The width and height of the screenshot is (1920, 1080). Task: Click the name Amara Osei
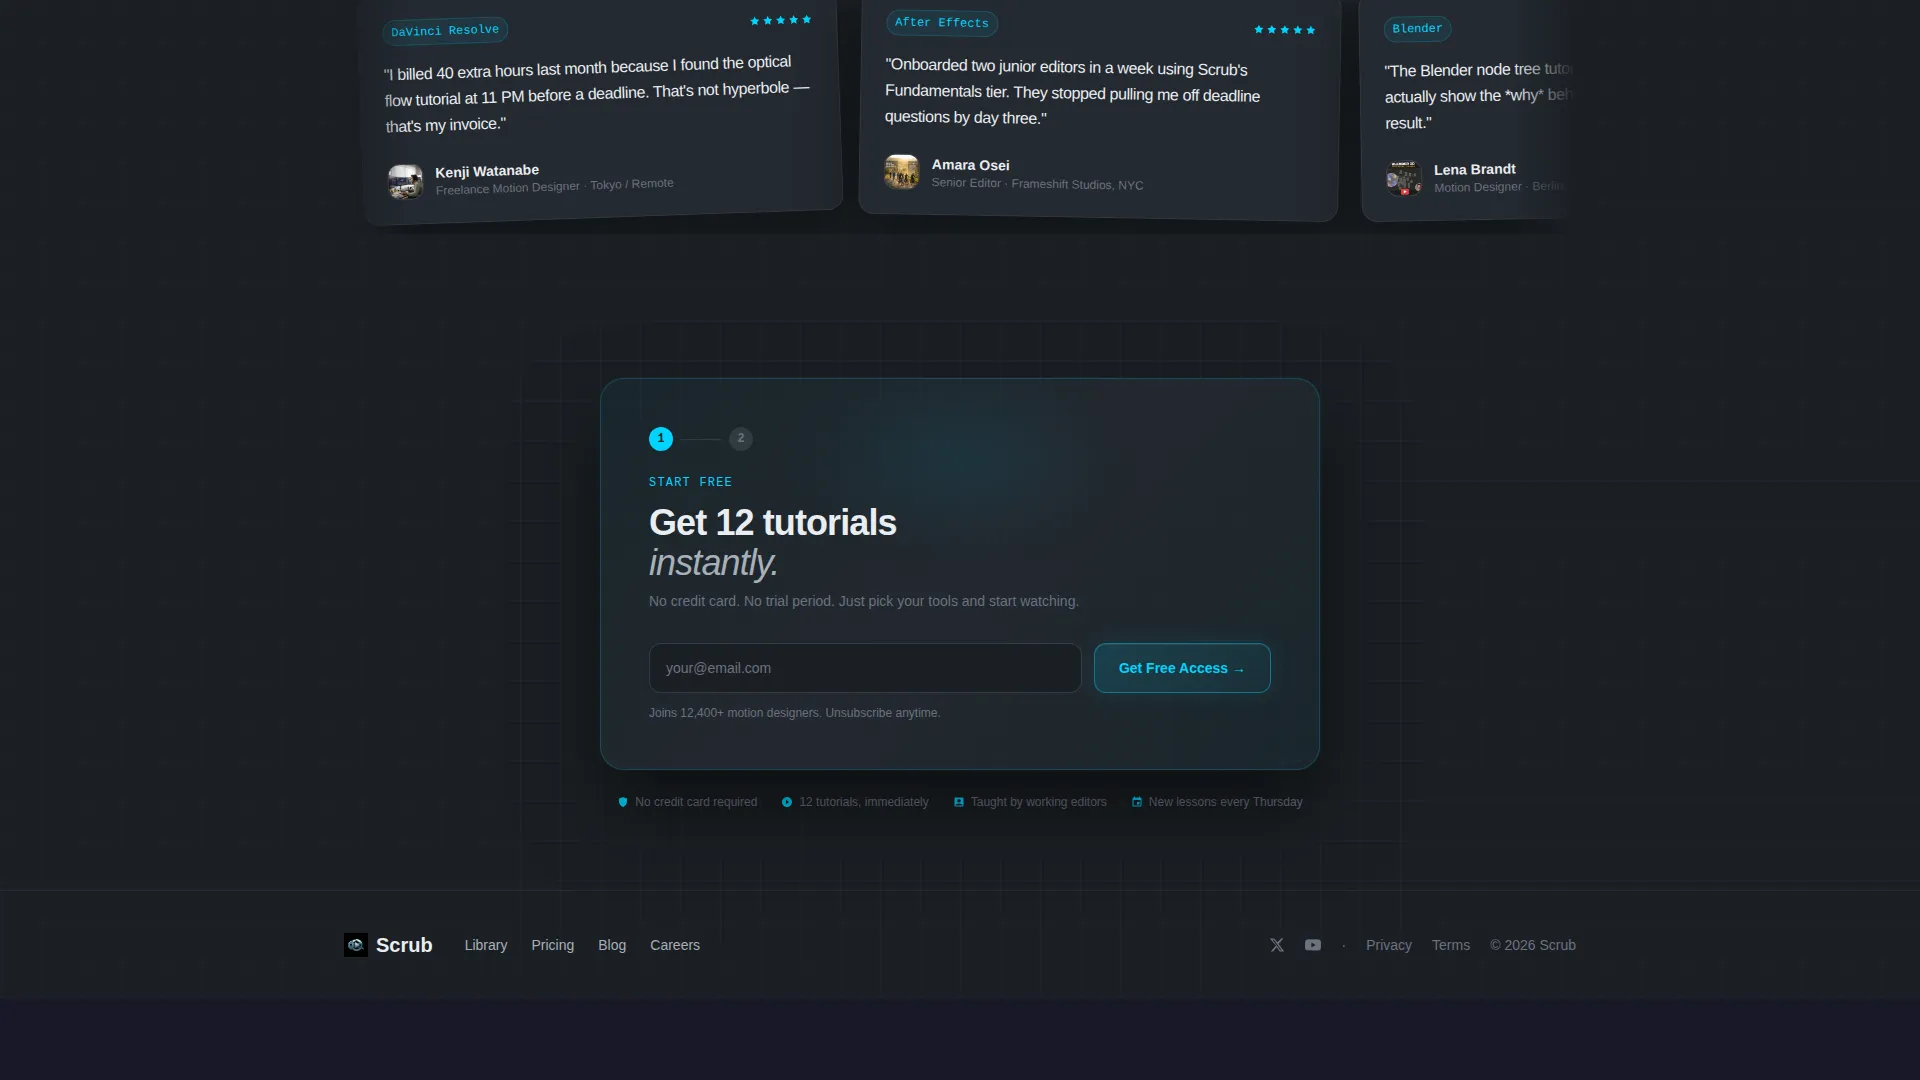pyautogui.click(x=971, y=165)
